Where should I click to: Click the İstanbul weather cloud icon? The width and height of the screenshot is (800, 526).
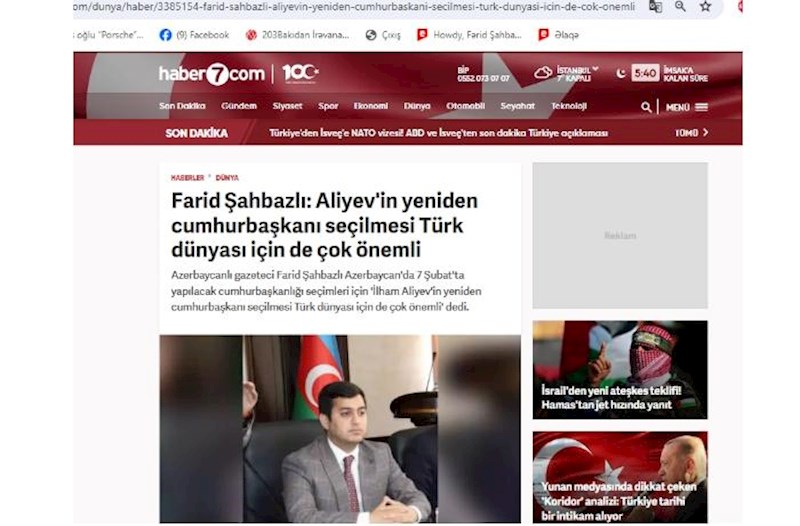click(543, 72)
